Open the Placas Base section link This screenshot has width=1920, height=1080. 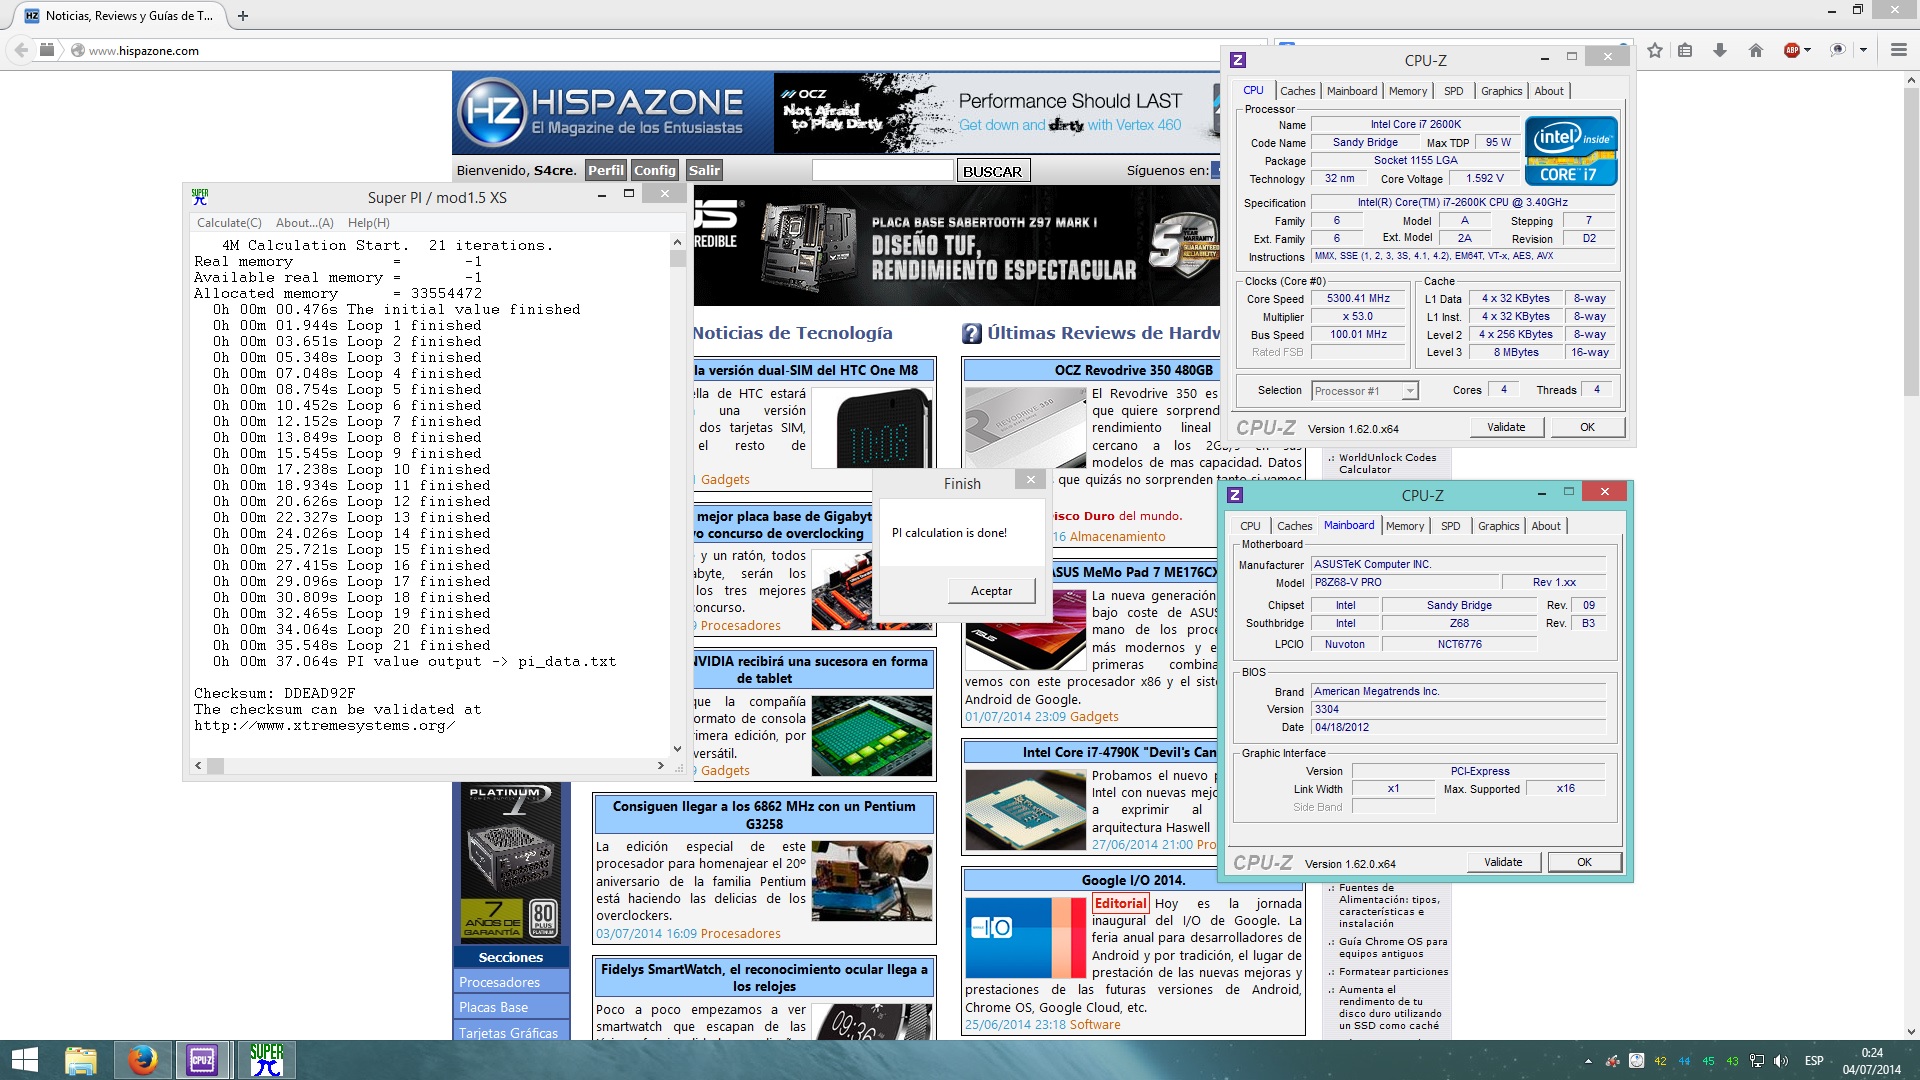[494, 1008]
